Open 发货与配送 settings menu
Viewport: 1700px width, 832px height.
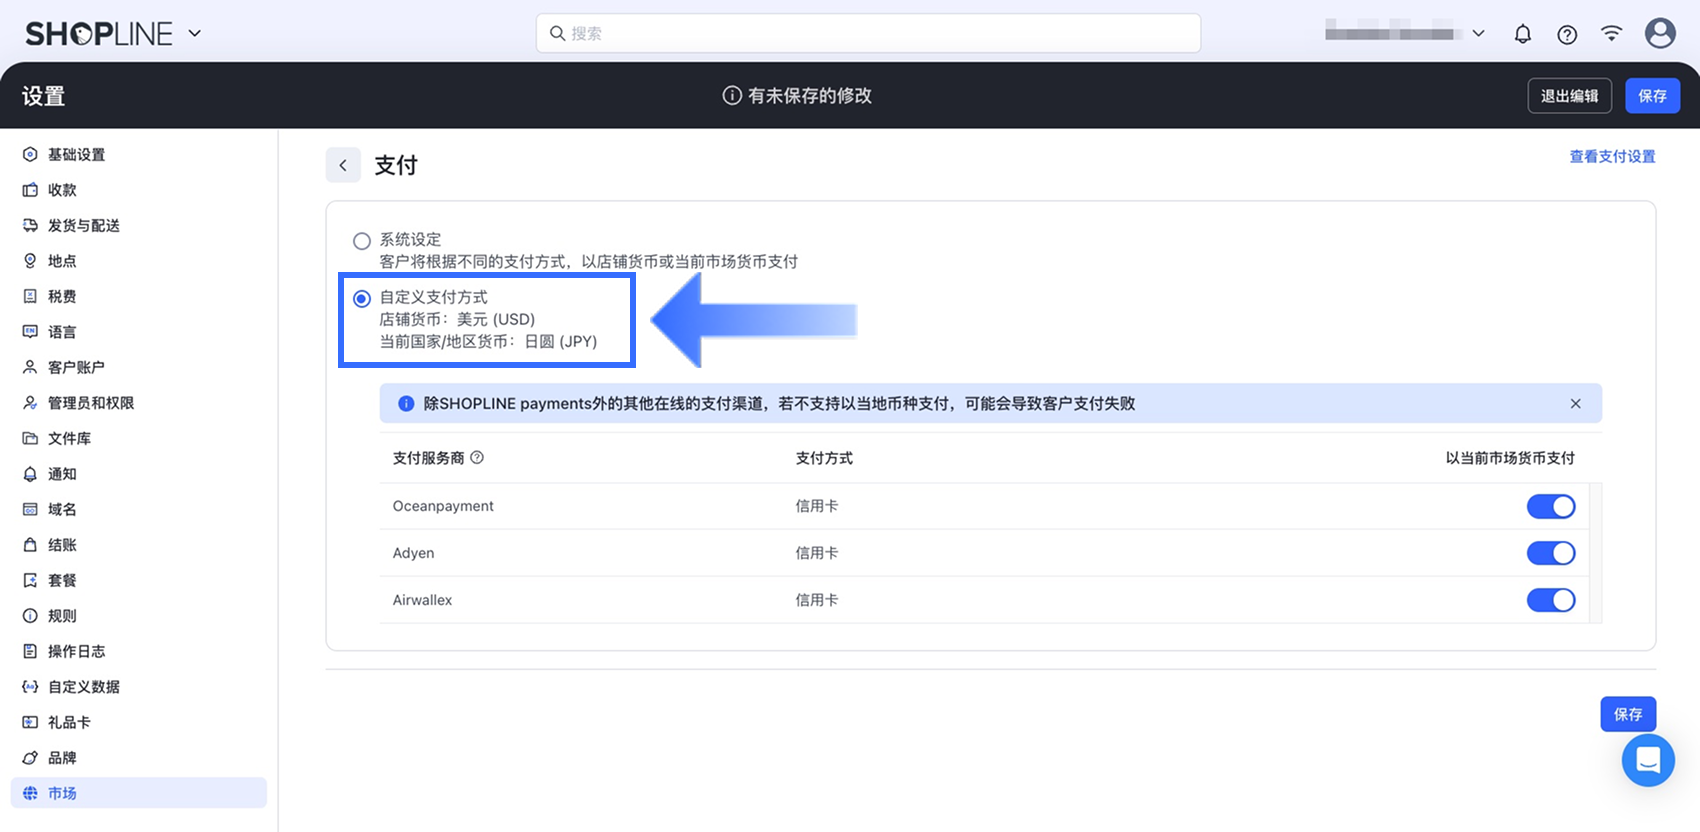click(x=139, y=225)
